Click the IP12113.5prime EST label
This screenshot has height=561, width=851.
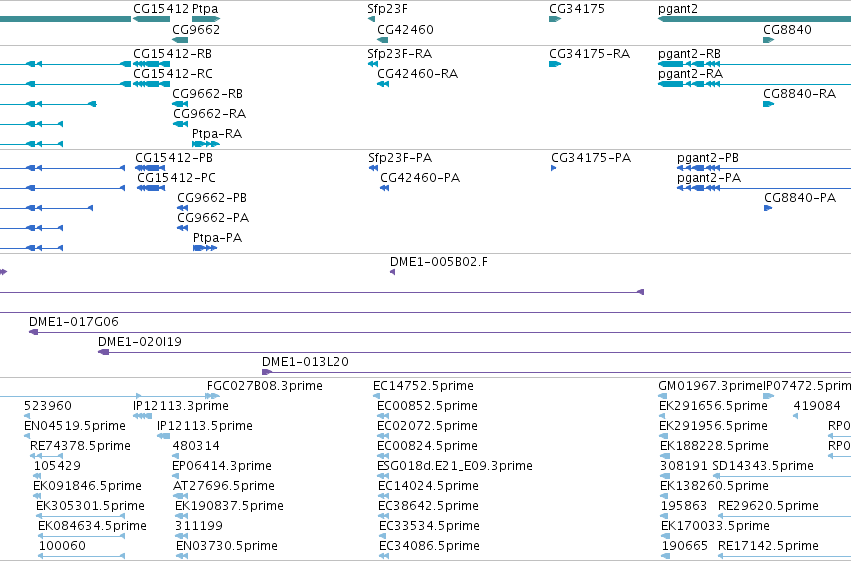(x=205, y=426)
